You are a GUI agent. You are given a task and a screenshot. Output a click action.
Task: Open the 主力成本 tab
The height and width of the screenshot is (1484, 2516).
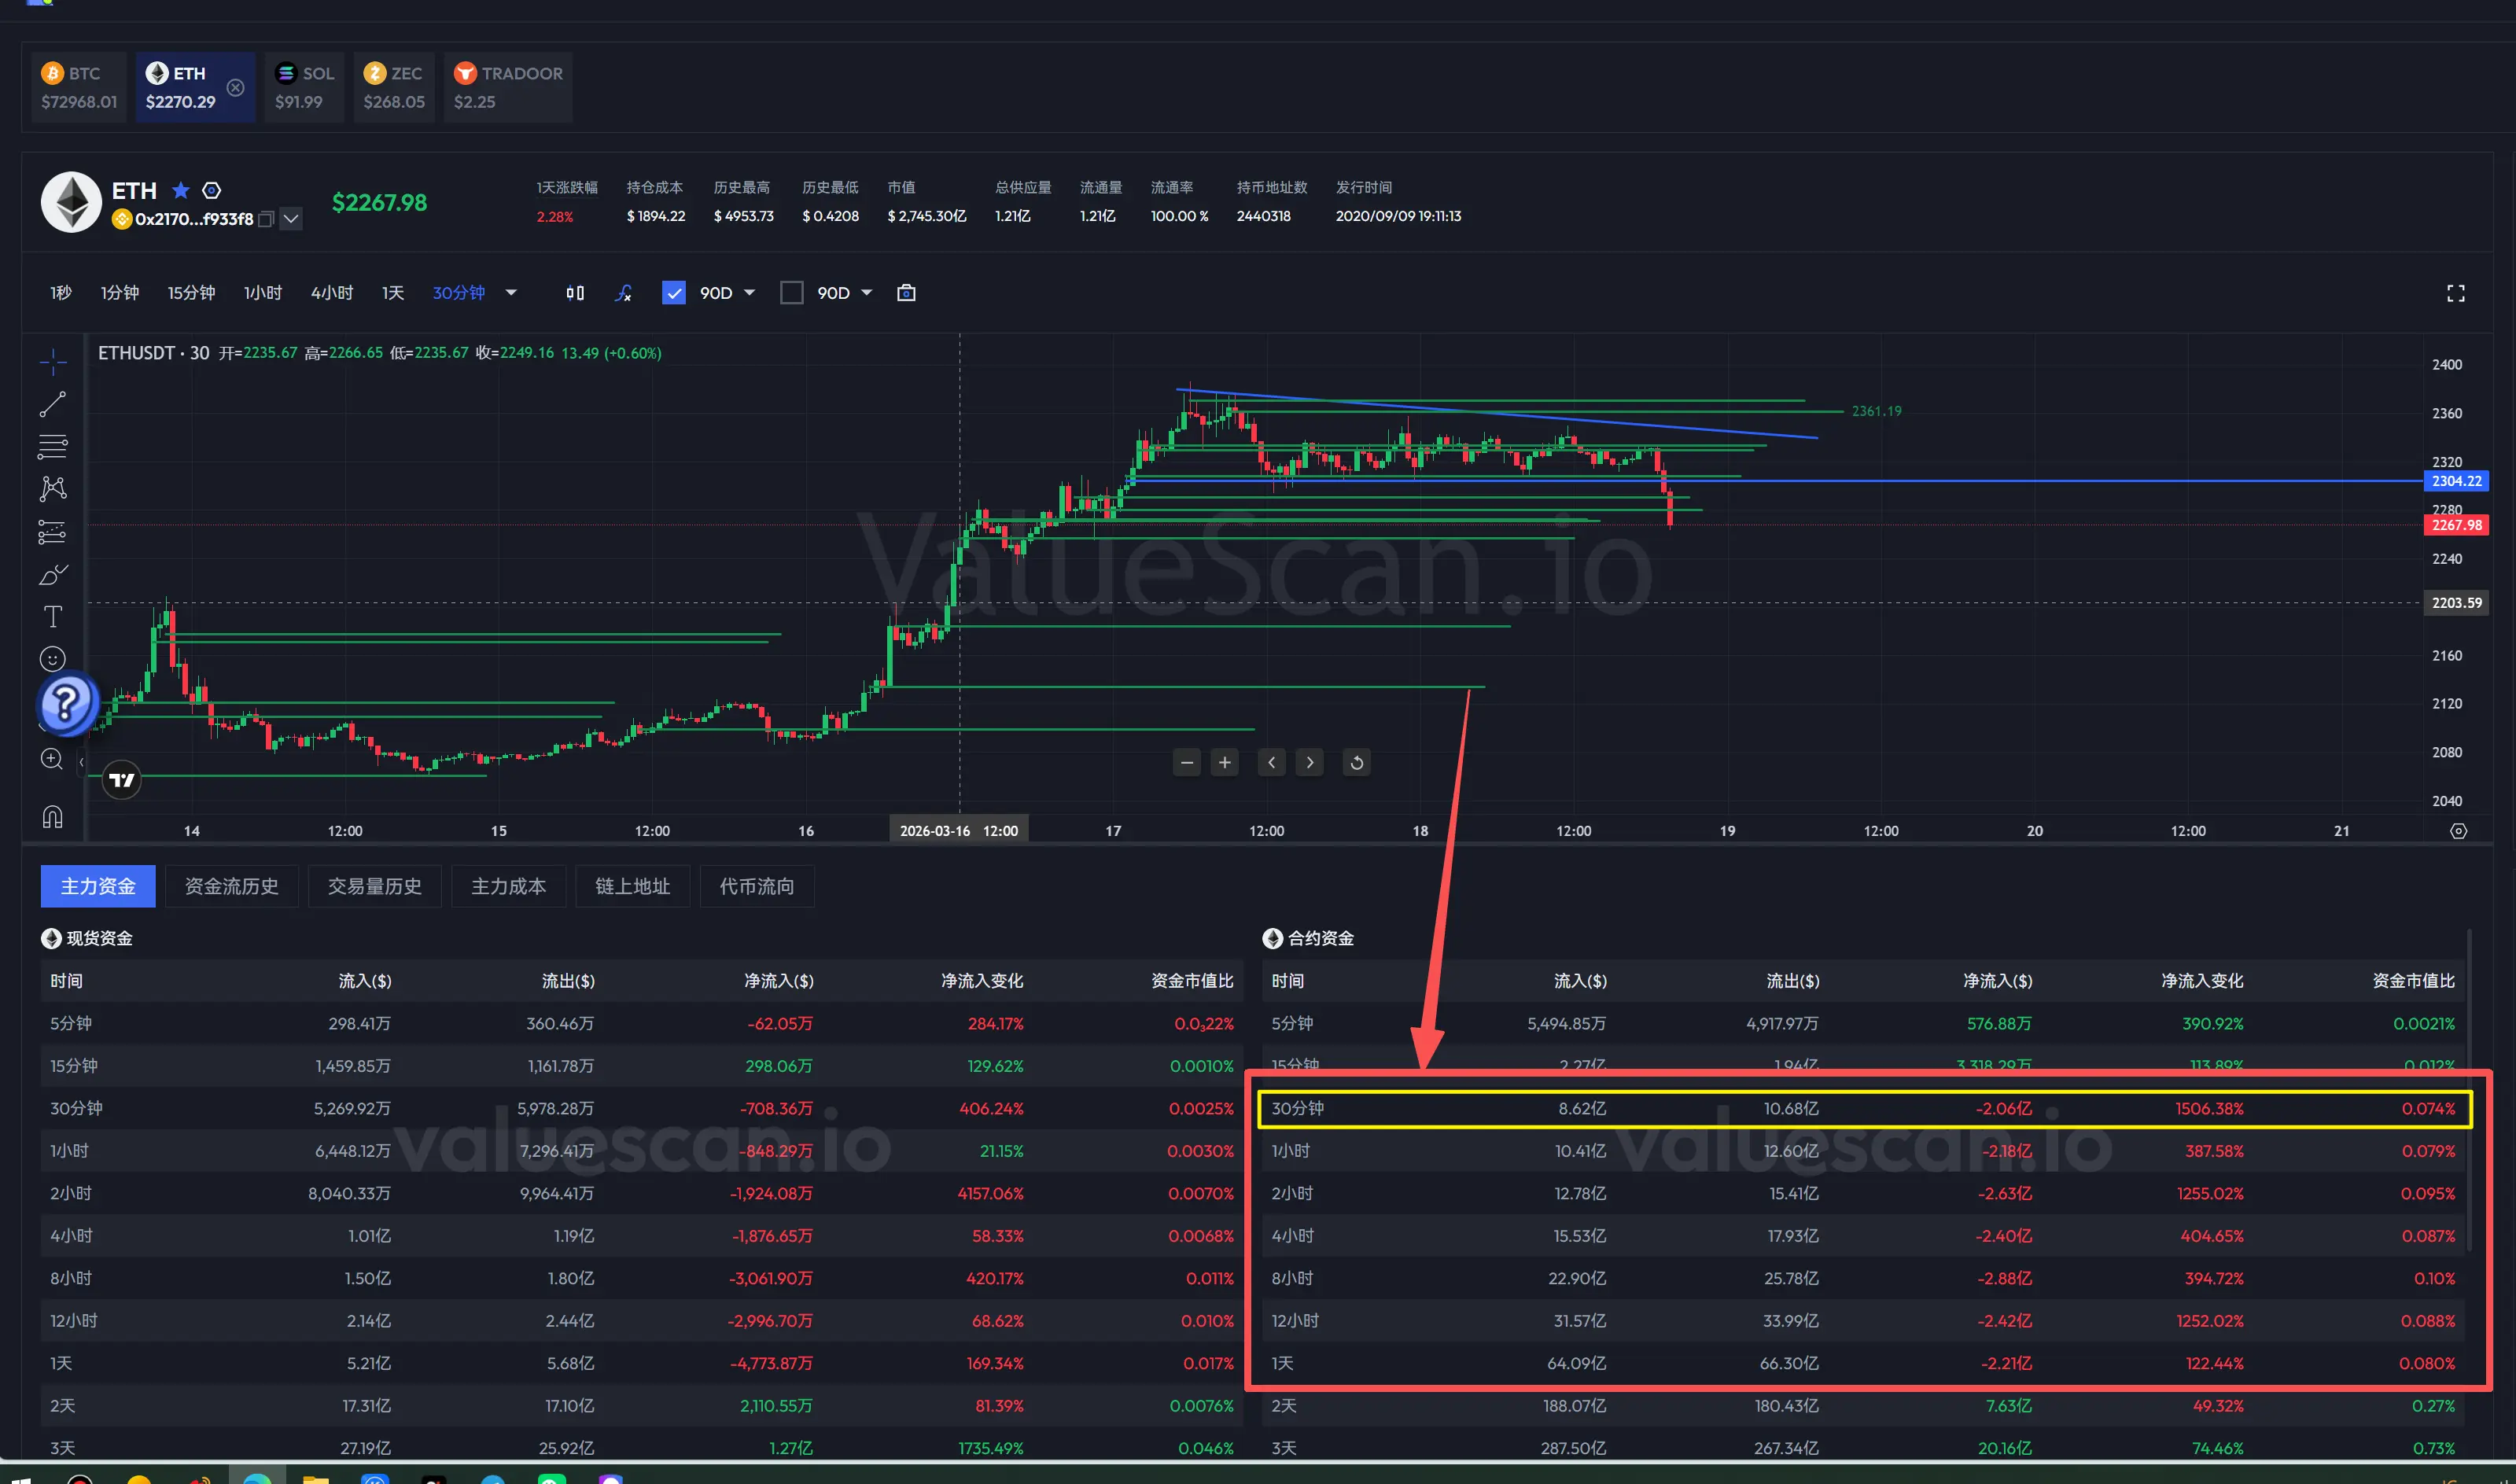[508, 886]
